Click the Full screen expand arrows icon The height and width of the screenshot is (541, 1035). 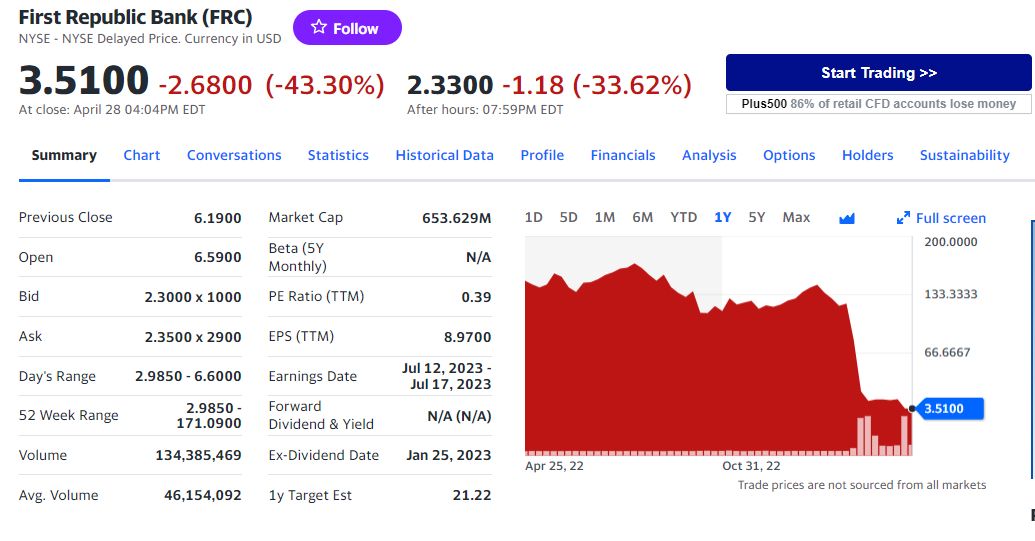(903, 218)
